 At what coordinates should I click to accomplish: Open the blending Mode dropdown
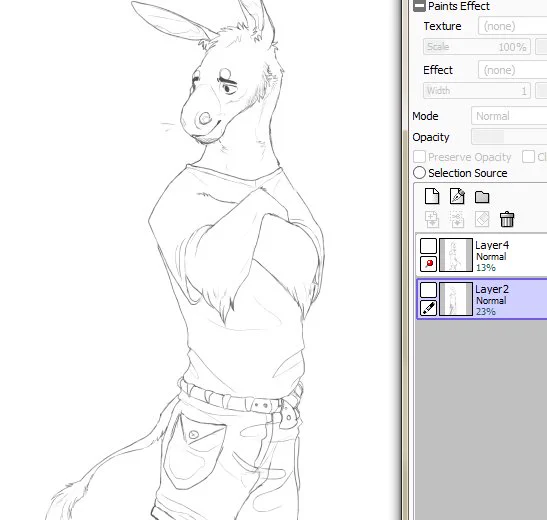point(509,116)
